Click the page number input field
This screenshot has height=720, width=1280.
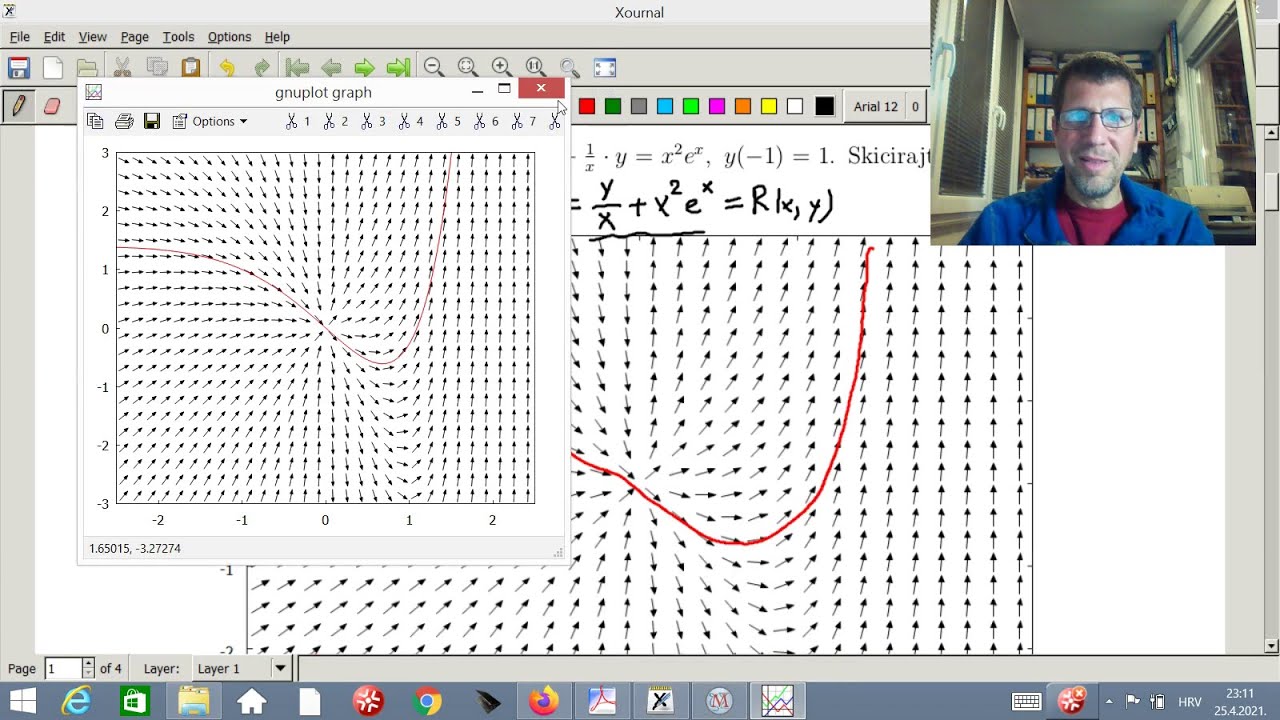(x=63, y=668)
